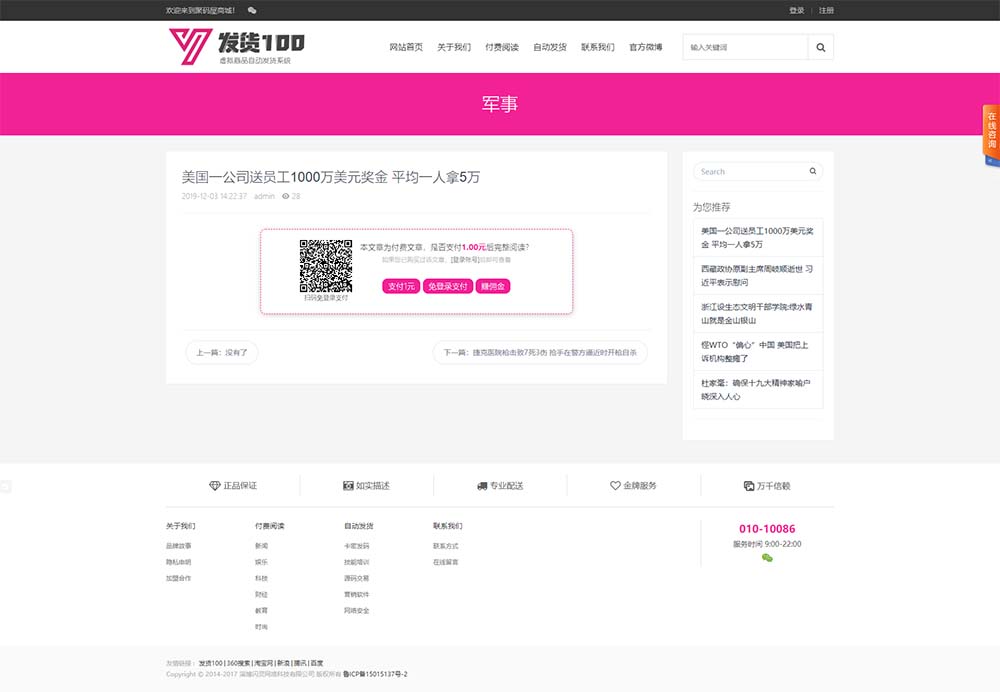Click friendly link 淘宝网 in footer
This screenshot has width=1000, height=692.
coord(263,663)
